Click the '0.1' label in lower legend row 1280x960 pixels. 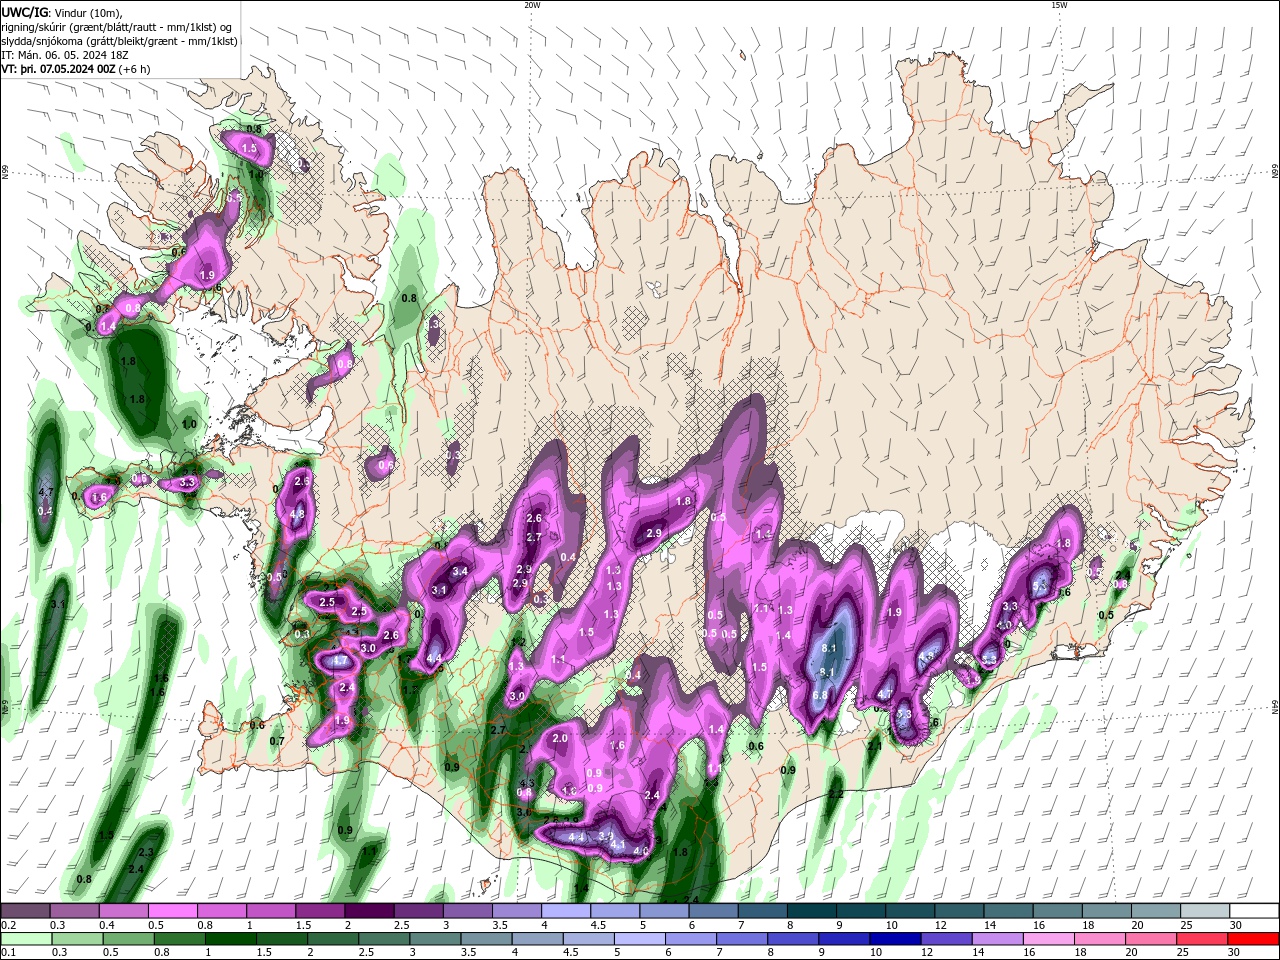click(9, 953)
